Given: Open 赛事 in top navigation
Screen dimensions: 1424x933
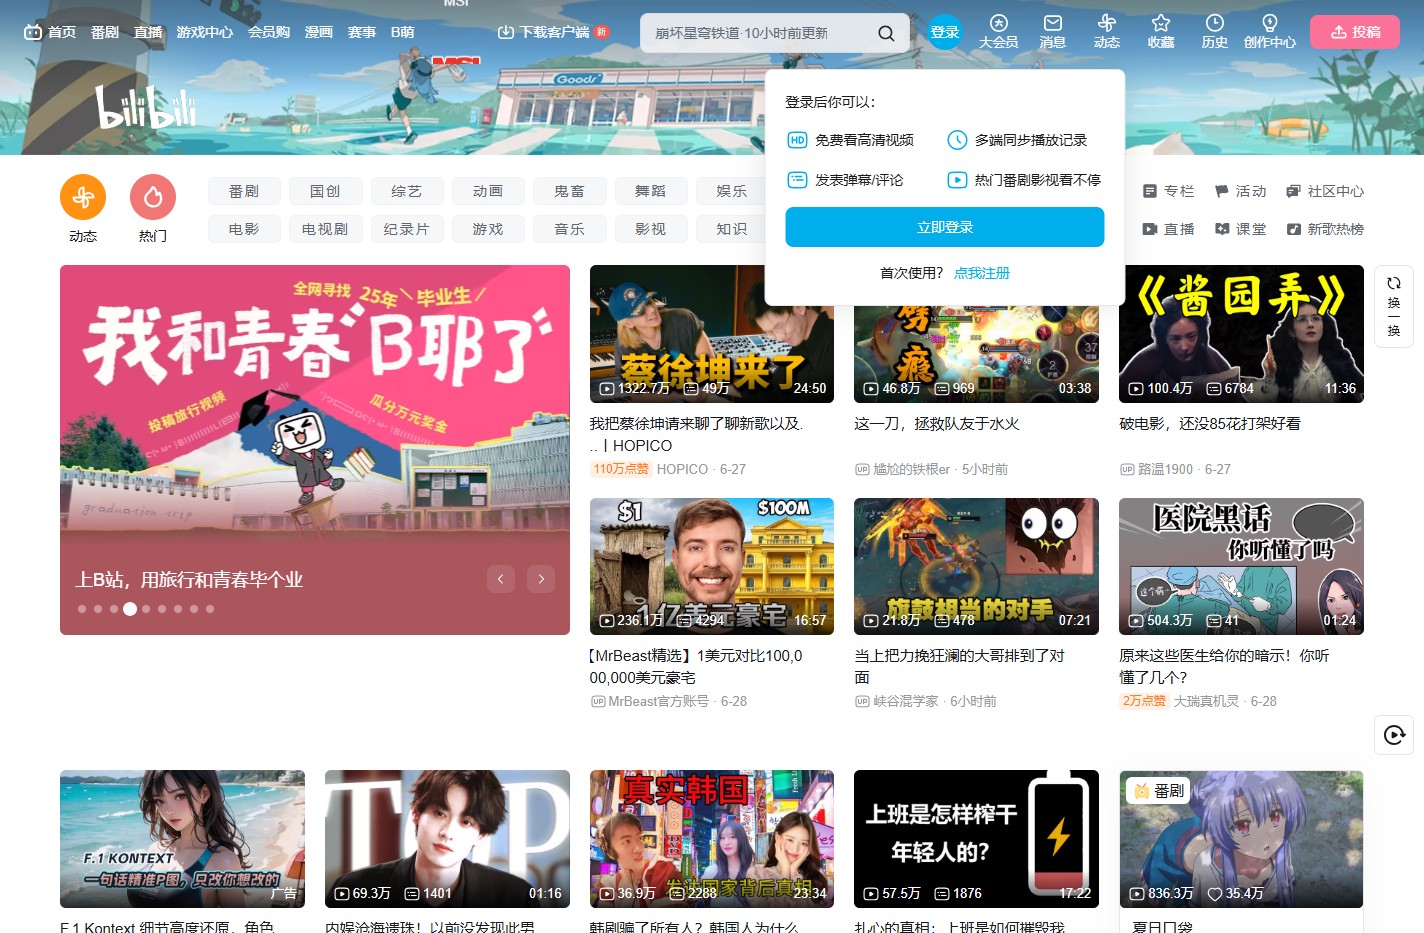Looking at the screenshot, I should 362,32.
